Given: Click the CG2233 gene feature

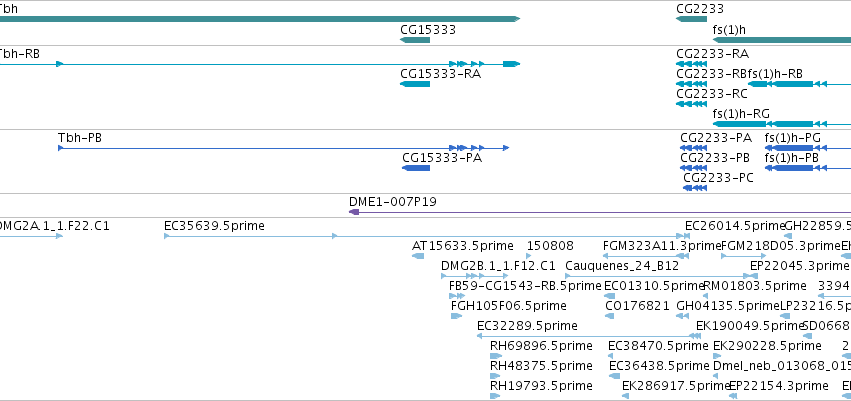Looking at the screenshot, I should [x=691, y=19].
